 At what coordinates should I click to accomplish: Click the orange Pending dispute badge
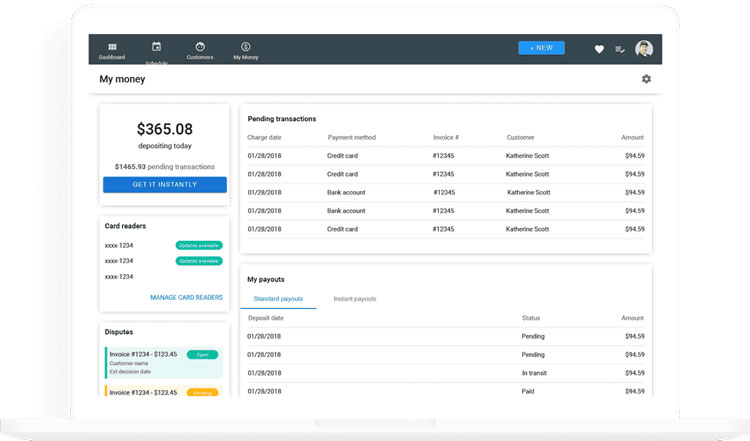[x=203, y=392]
